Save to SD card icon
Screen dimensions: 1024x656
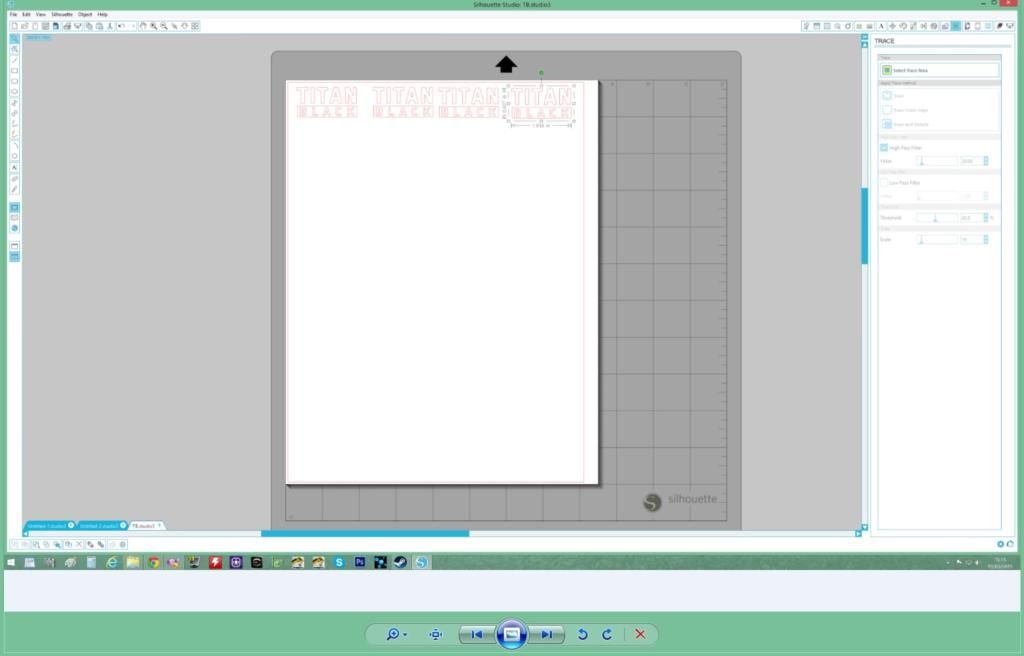point(56,26)
